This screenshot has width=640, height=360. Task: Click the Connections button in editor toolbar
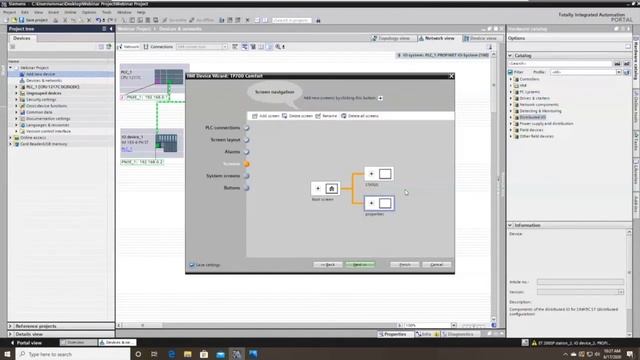158,47
